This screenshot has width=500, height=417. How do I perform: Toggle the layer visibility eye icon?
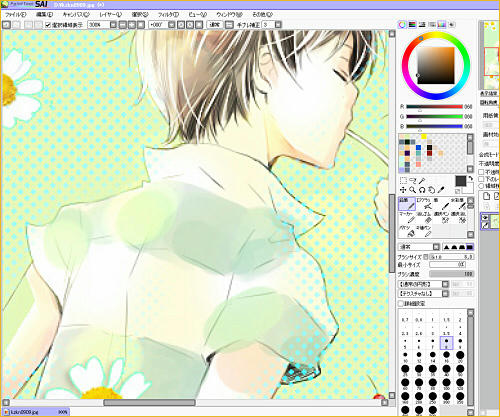click(x=485, y=217)
